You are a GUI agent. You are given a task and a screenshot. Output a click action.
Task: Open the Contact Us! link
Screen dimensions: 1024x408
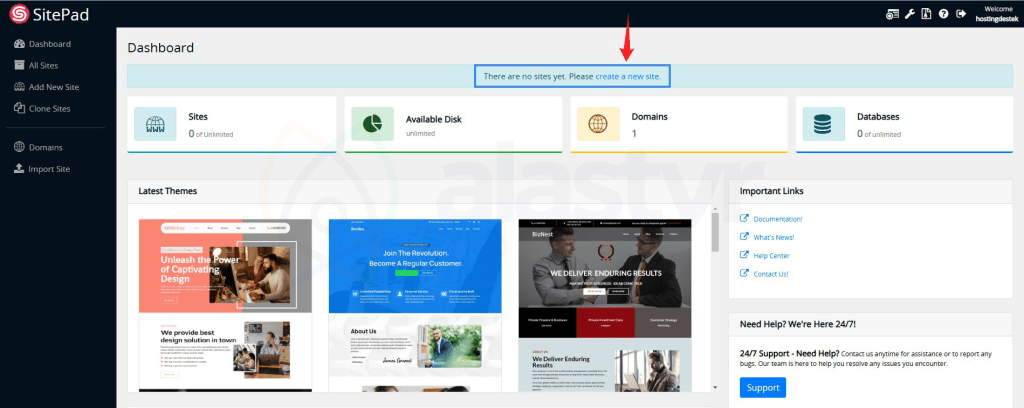tap(771, 274)
